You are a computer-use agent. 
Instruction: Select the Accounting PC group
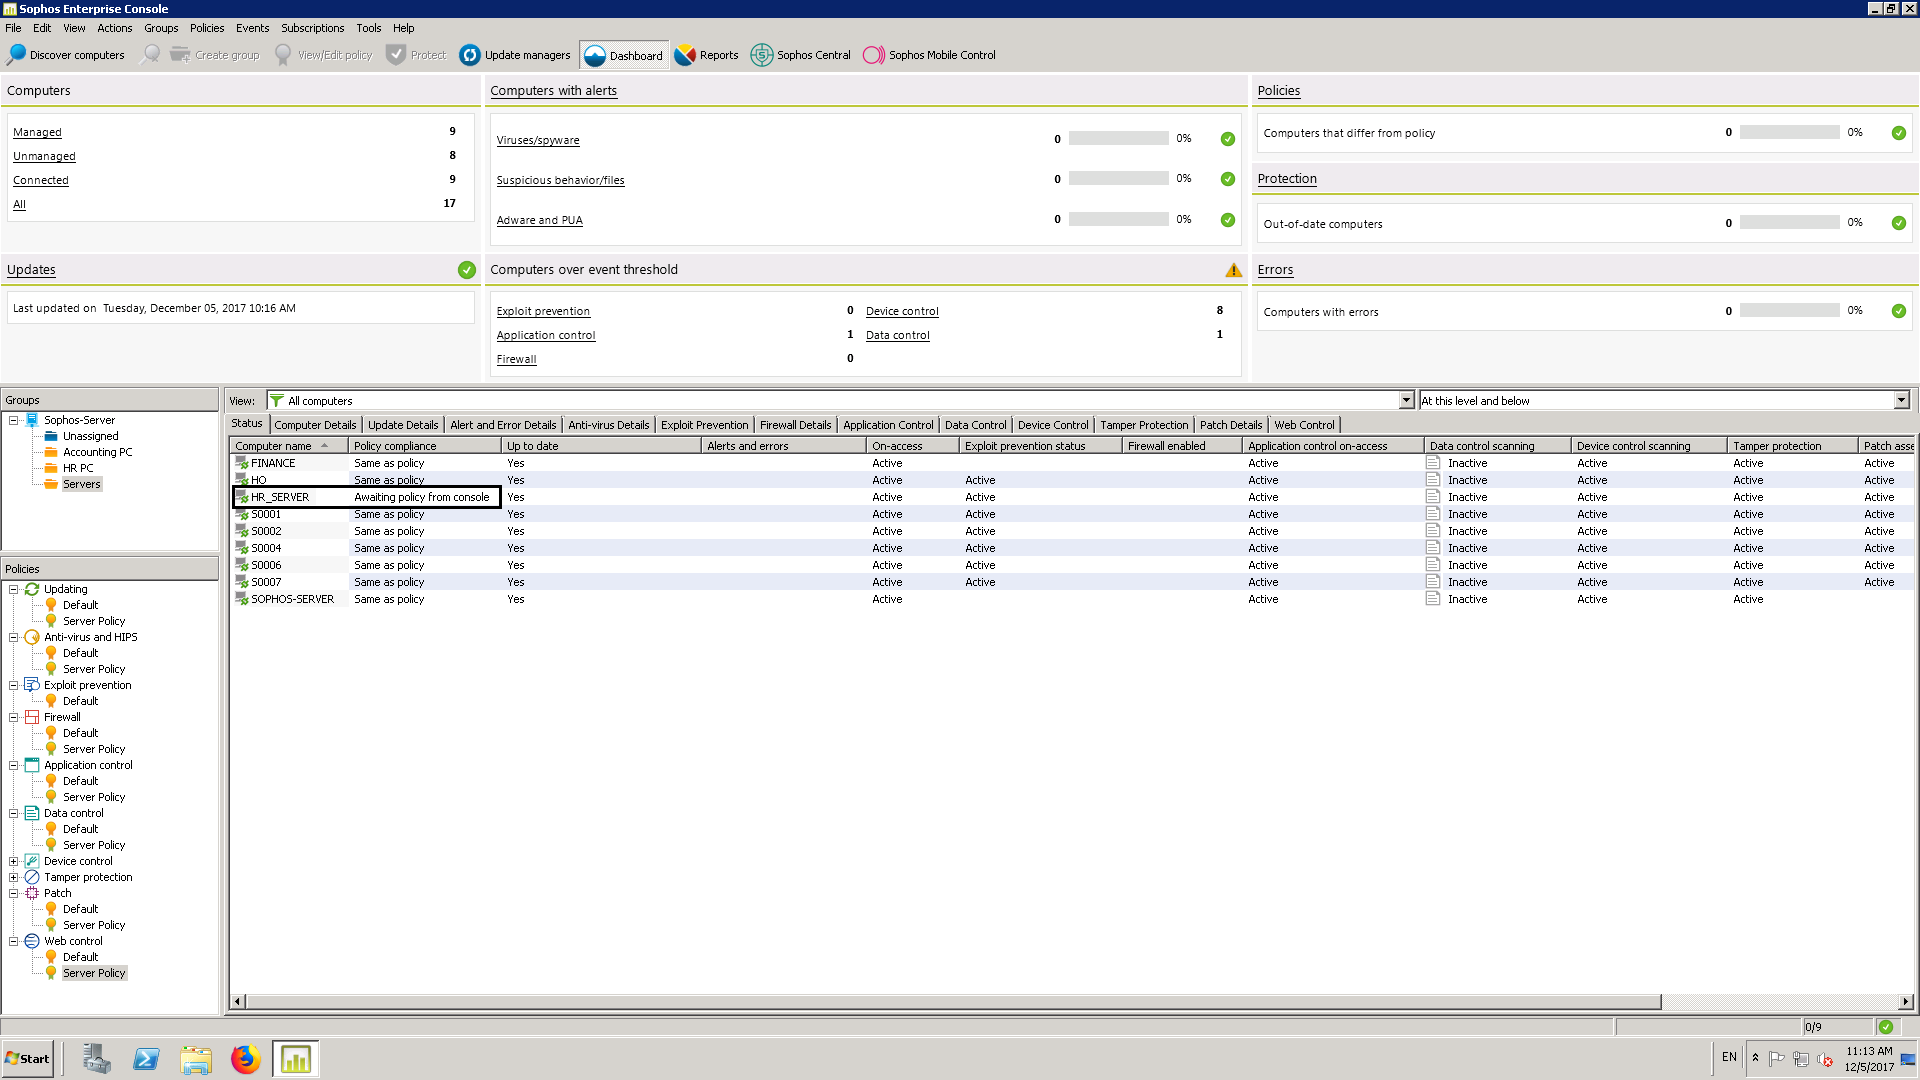(97, 452)
